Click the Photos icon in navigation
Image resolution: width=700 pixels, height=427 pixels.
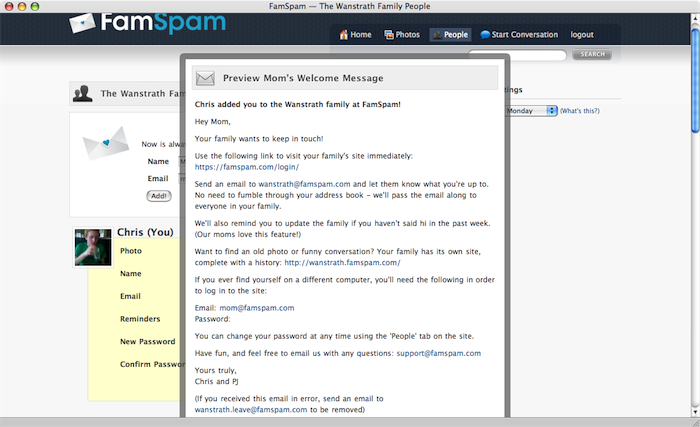388,35
